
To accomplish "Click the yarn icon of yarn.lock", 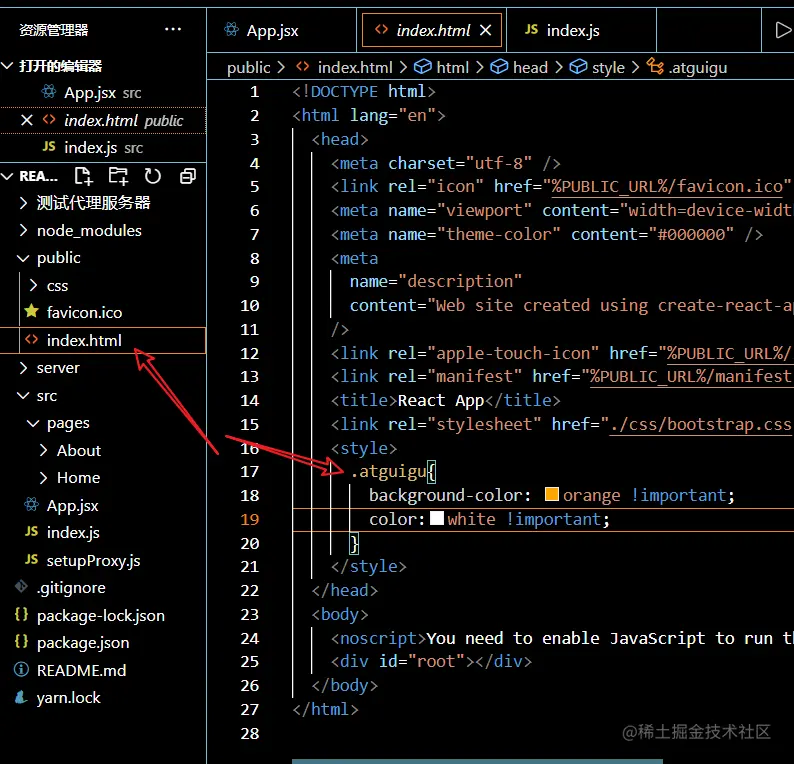I will tap(21, 697).
